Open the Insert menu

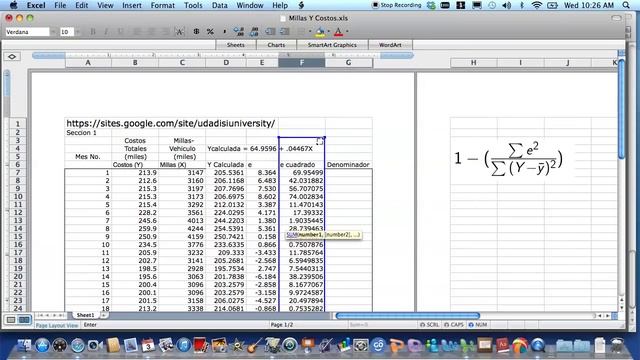[x=132, y=5]
